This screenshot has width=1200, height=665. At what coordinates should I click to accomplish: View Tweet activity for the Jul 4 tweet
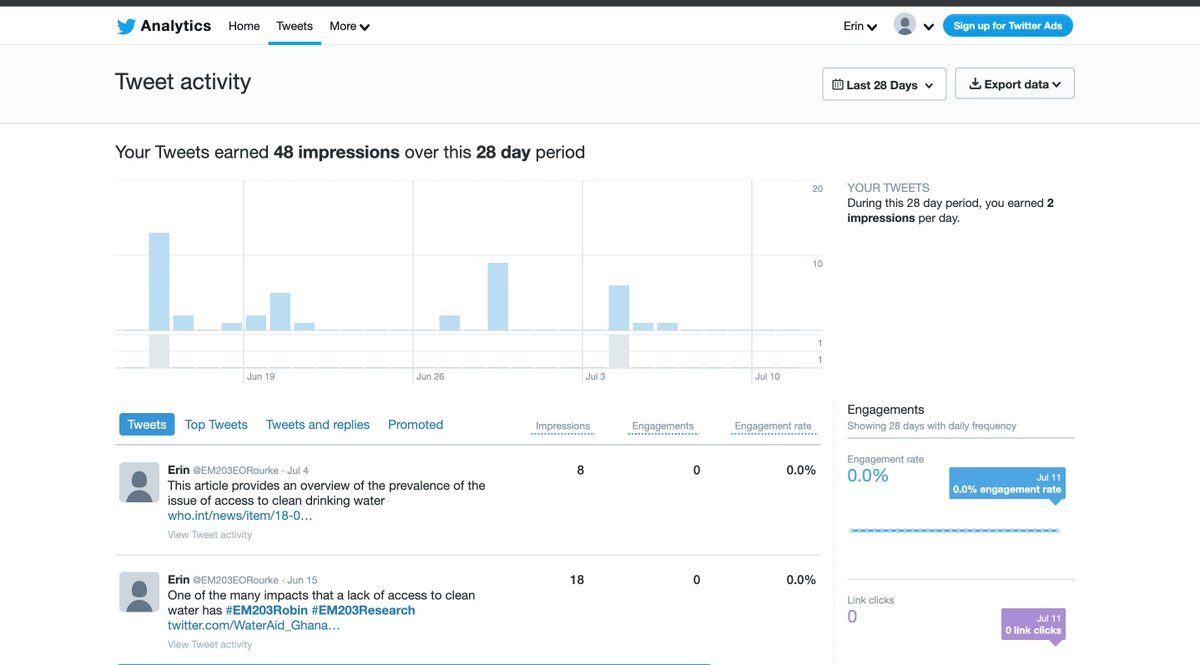[x=210, y=535]
